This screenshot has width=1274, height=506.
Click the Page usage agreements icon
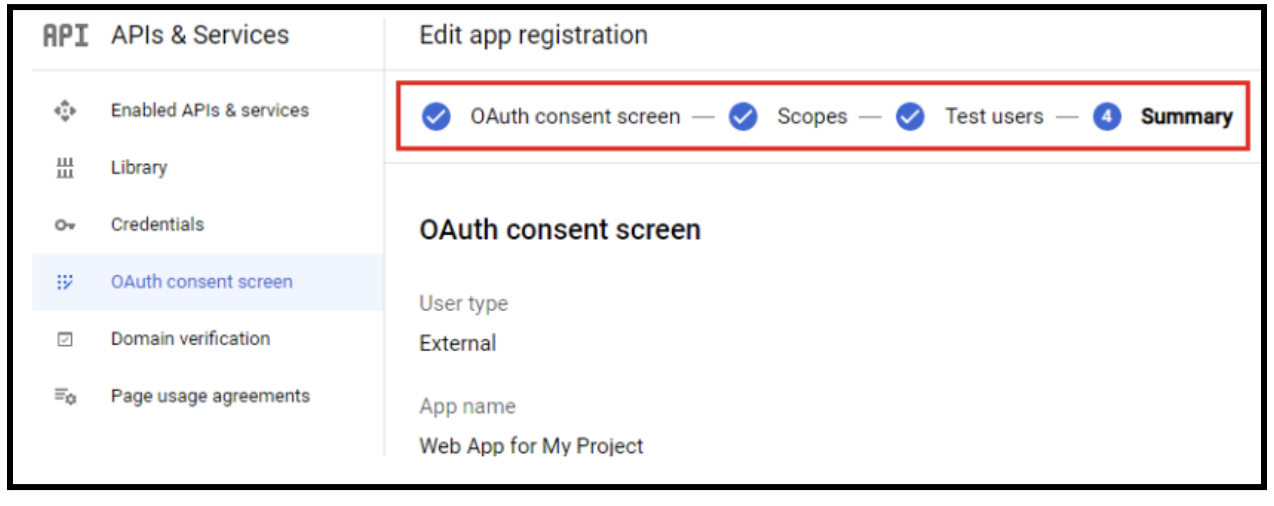pyautogui.click(x=65, y=397)
